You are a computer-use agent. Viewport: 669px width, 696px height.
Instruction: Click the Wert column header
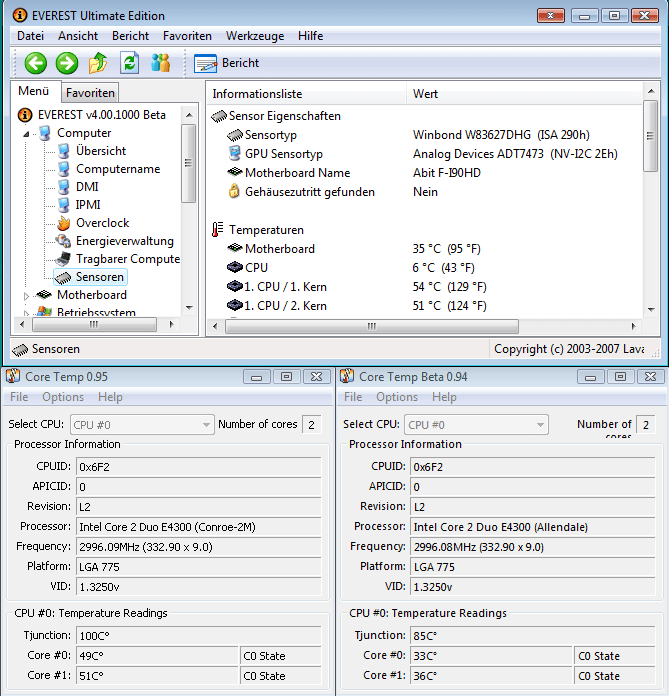[x=525, y=94]
